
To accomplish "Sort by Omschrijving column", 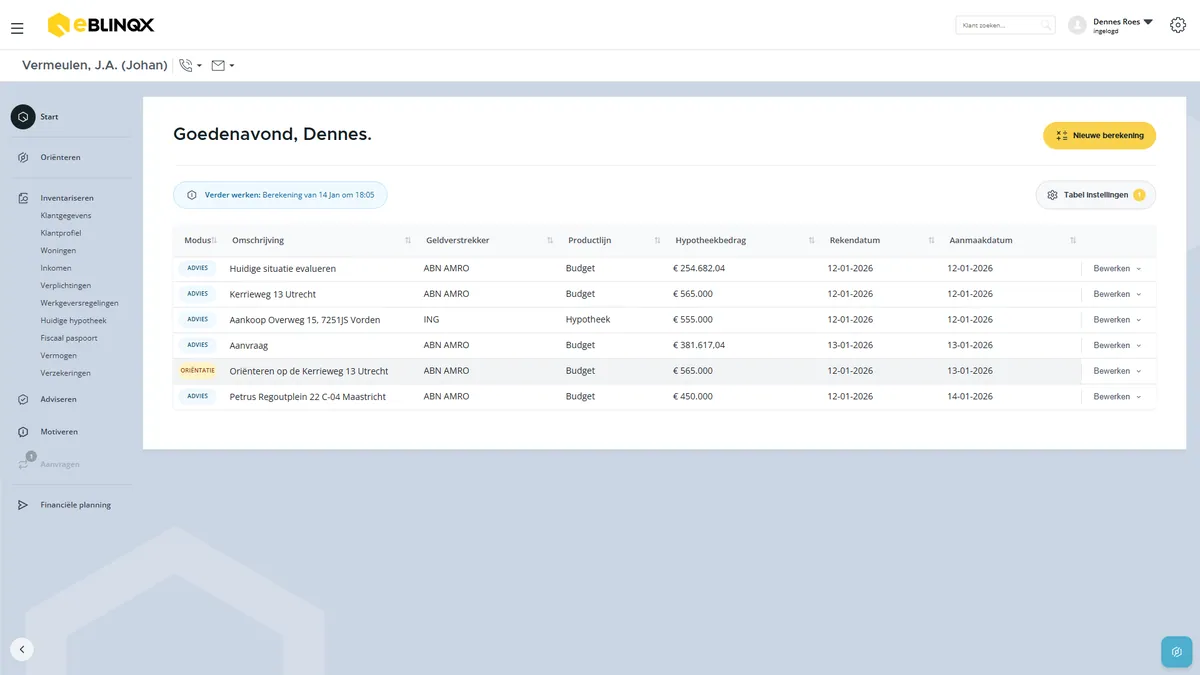I will [x=407, y=241].
